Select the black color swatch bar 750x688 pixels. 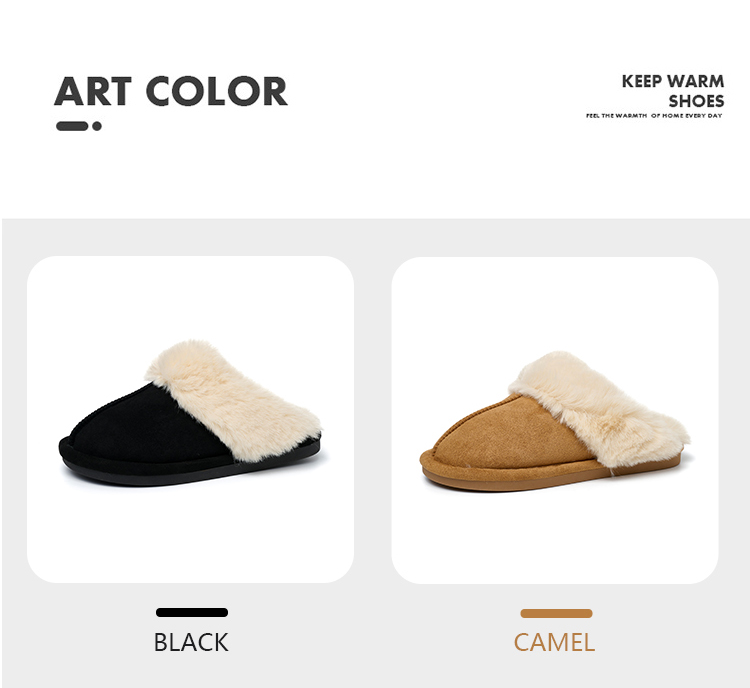click(x=192, y=612)
